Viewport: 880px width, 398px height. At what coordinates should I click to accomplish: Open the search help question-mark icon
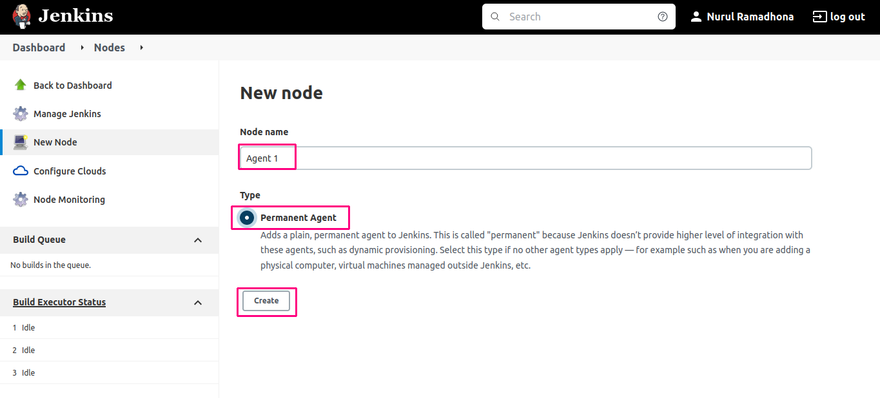point(662,17)
